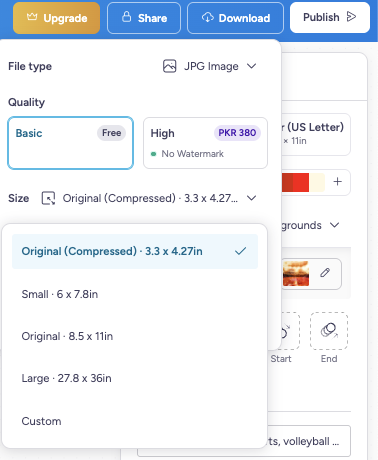Click the Download button
This screenshot has width=378, height=460.
coord(236,18)
